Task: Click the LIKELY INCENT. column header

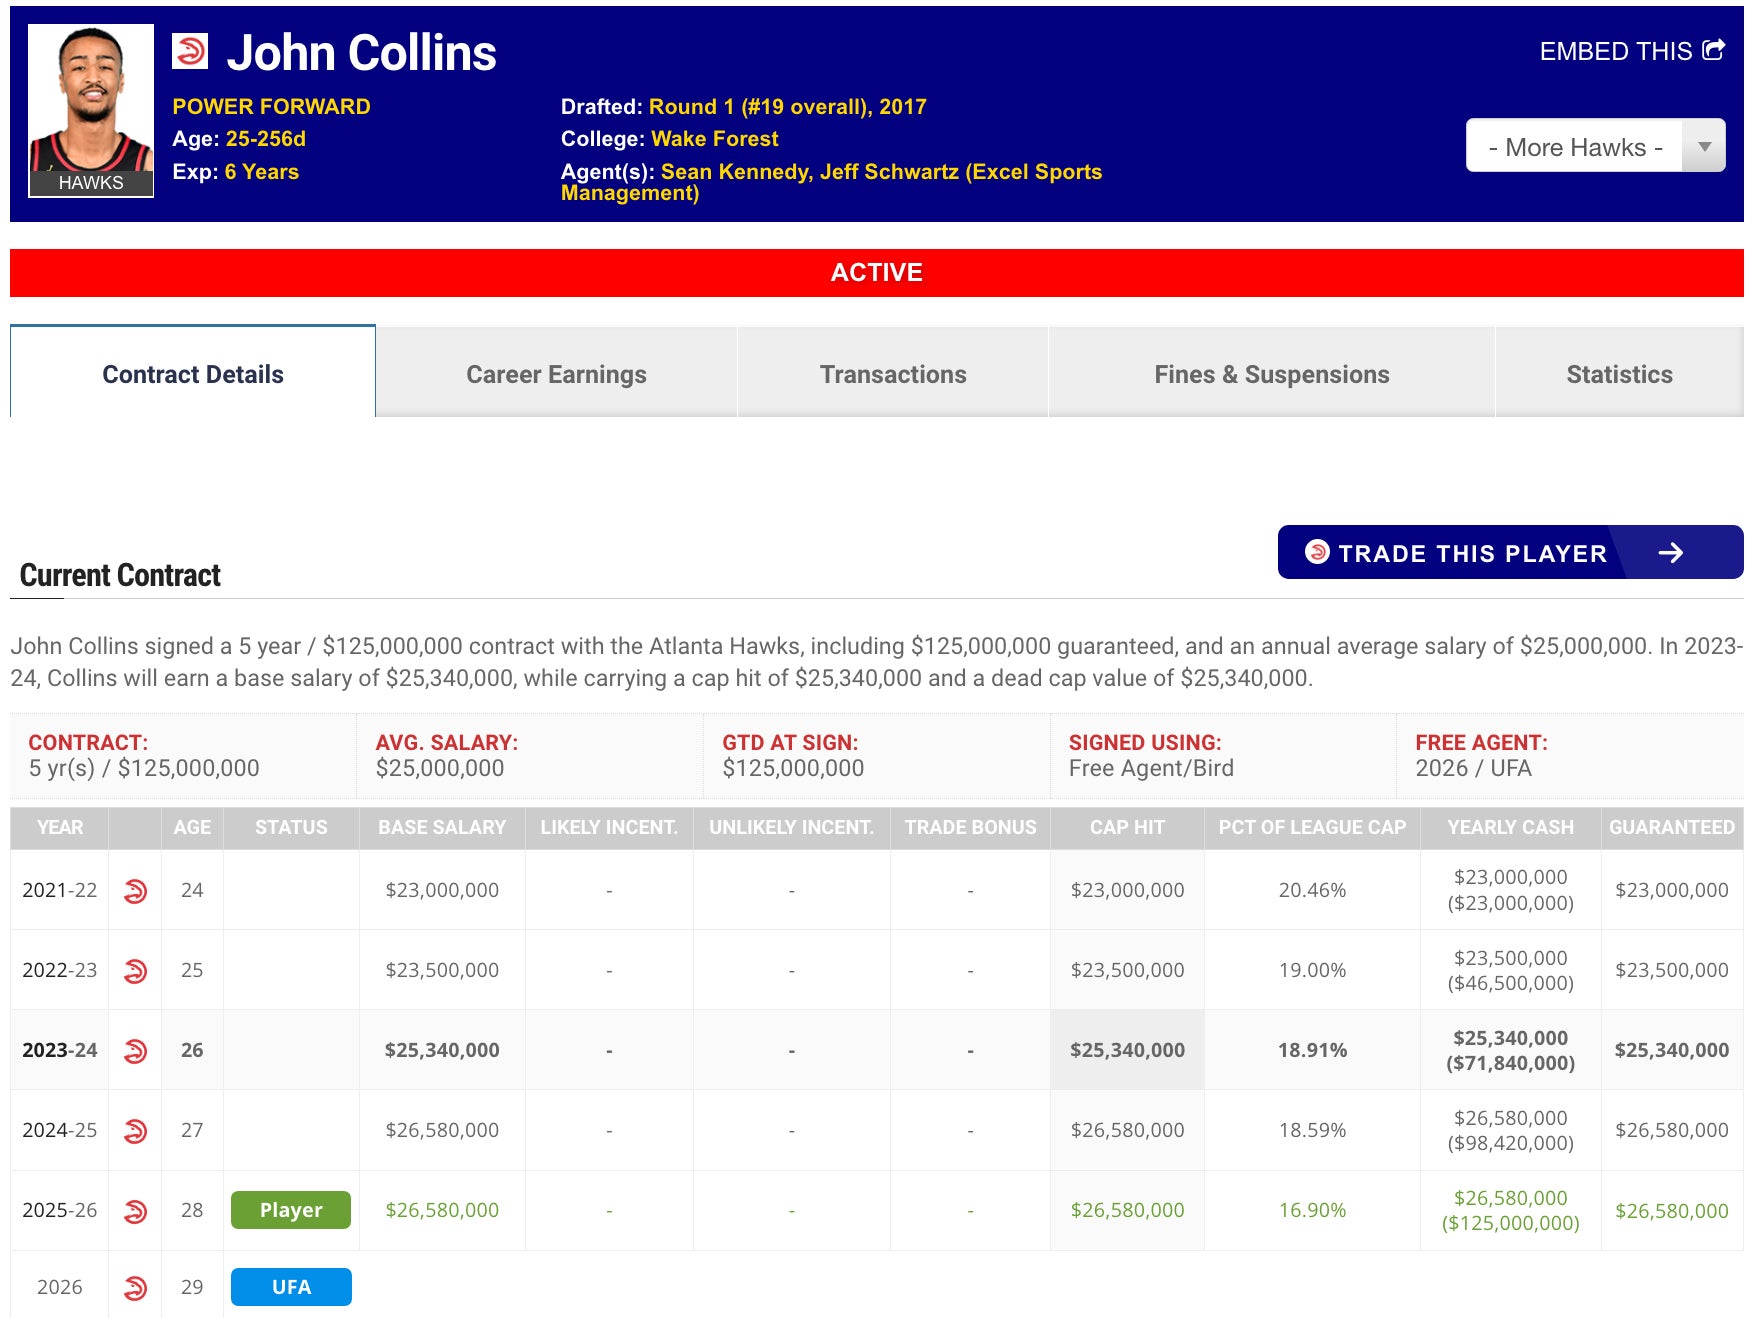Action: (x=609, y=827)
